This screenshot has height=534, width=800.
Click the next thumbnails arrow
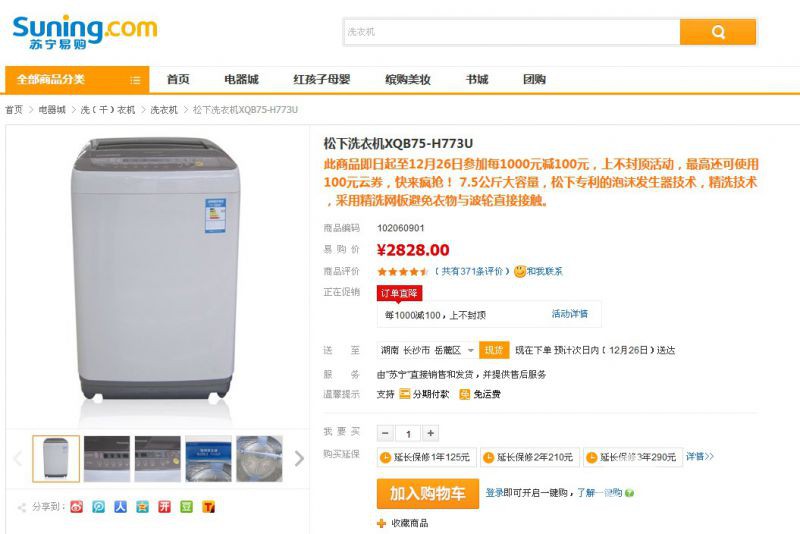(299, 459)
